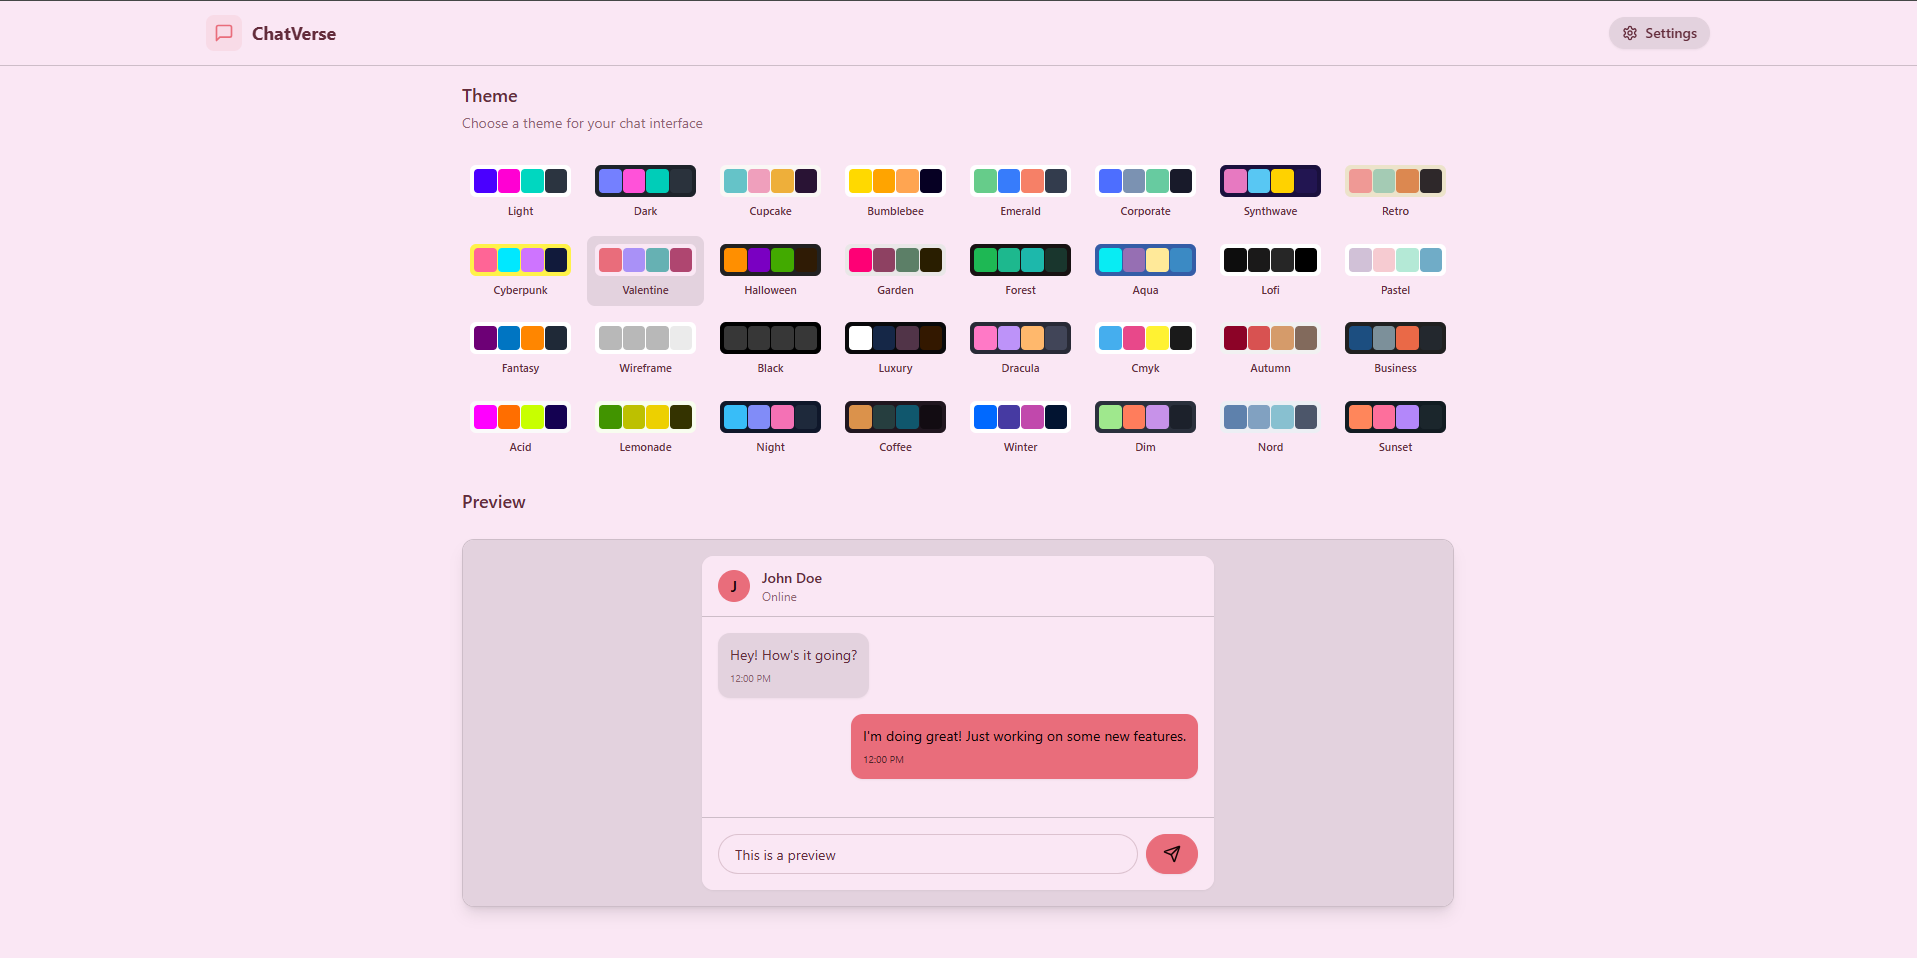Select the Light theme swatch
The width and height of the screenshot is (1917, 958).
520,192
